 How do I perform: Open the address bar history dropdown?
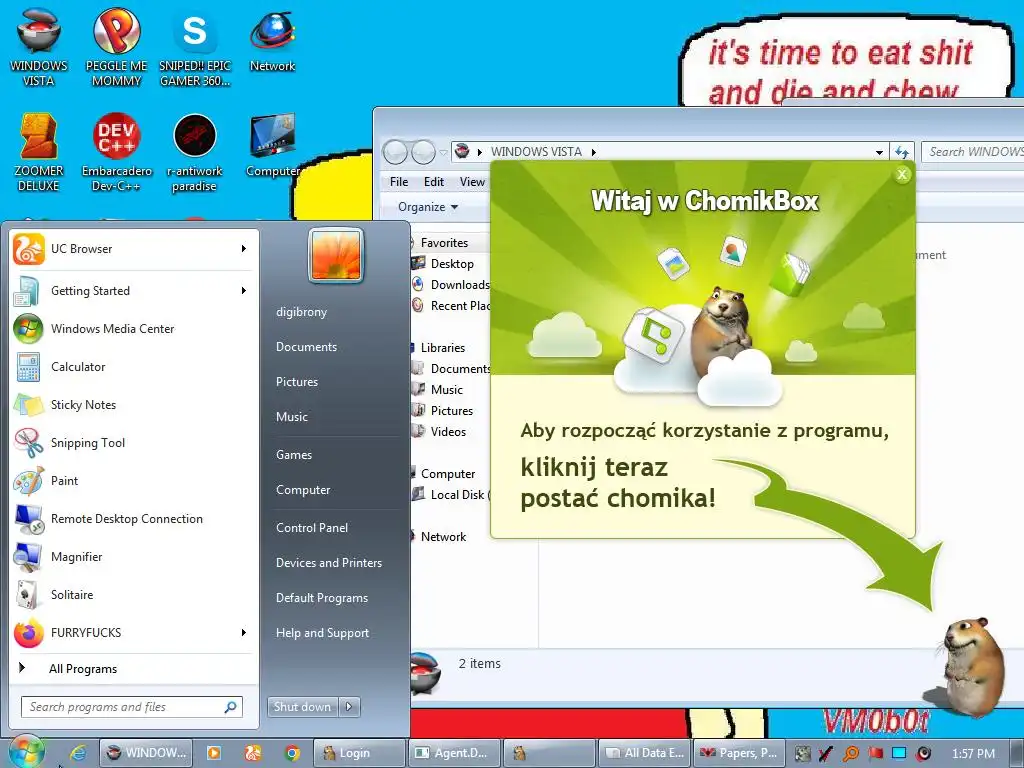pos(879,152)
